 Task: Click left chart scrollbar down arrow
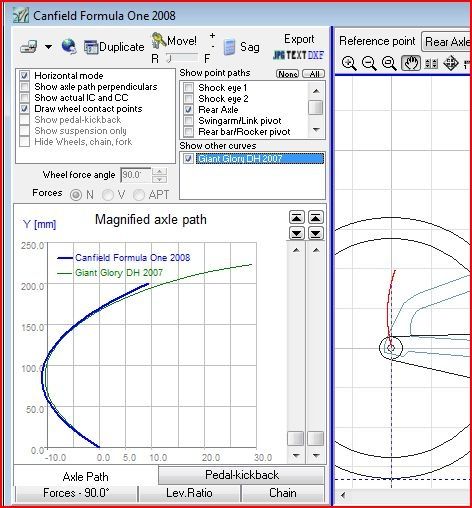coord(296,455)
